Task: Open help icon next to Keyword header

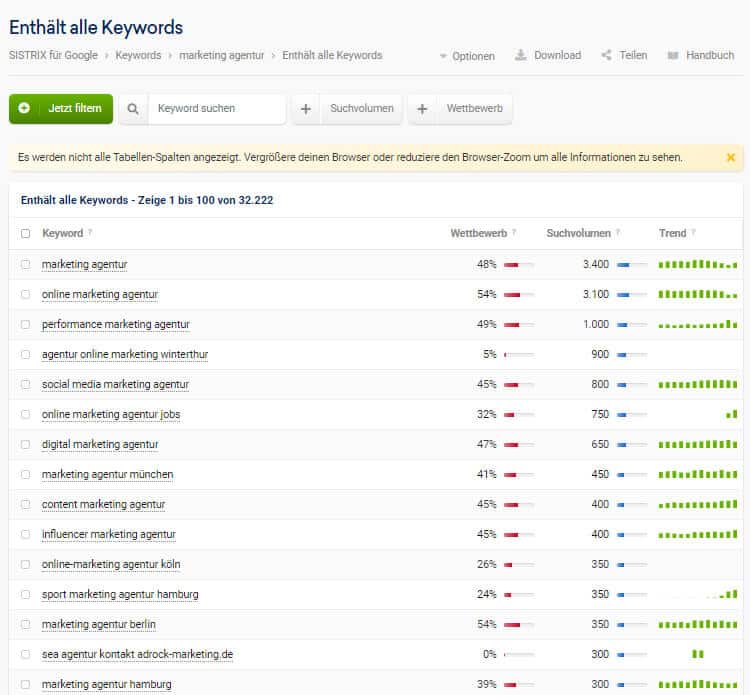Action: [90, 232]
